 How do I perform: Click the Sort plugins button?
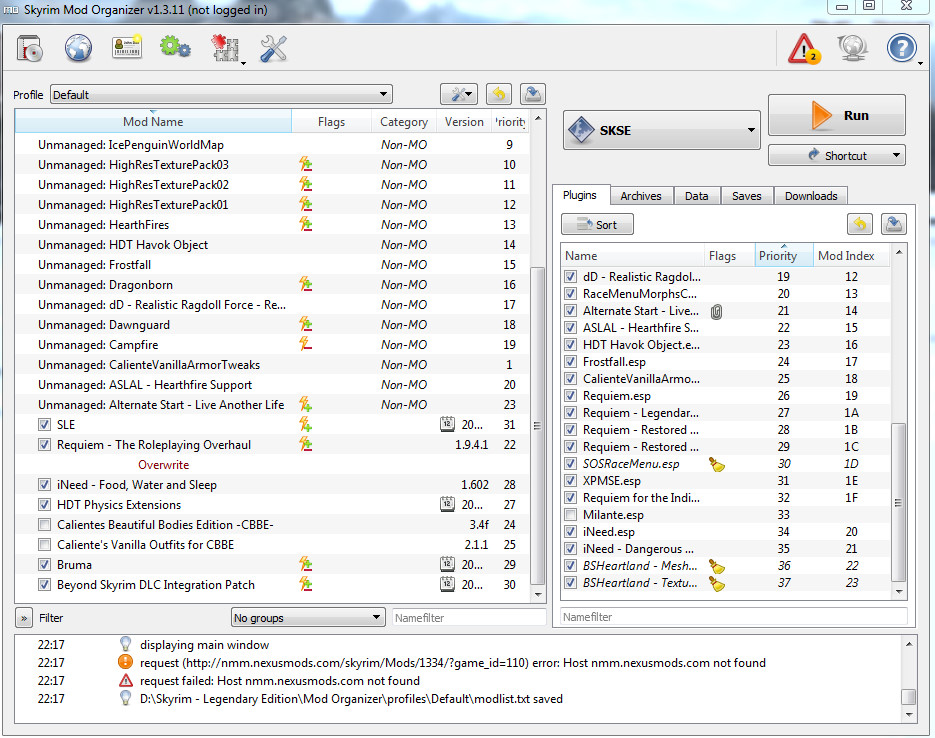click(x=597, y=225)
